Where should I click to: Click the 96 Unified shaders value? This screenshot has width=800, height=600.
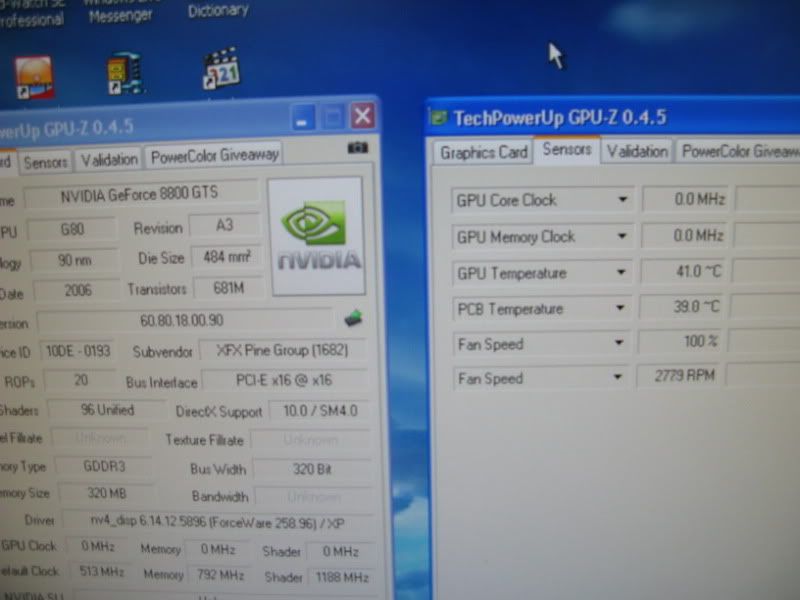(107, 410)
